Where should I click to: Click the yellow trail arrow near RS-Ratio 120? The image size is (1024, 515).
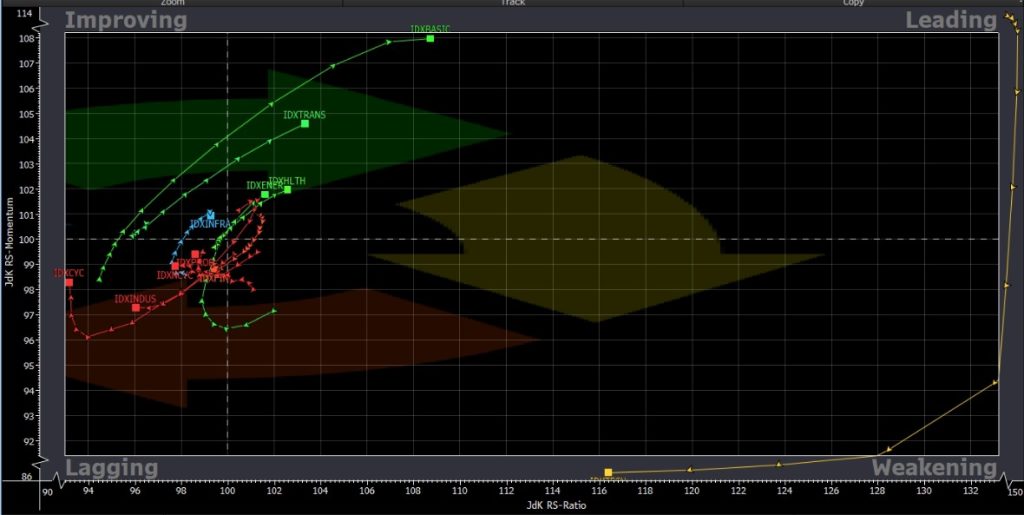[x=690, y=469]
